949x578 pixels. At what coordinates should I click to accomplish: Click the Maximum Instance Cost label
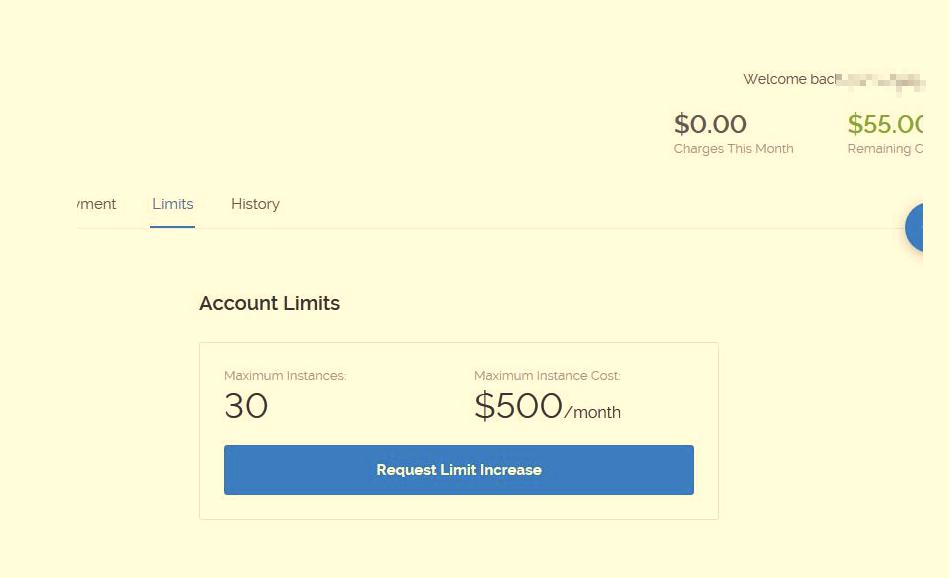coord(547,376)
